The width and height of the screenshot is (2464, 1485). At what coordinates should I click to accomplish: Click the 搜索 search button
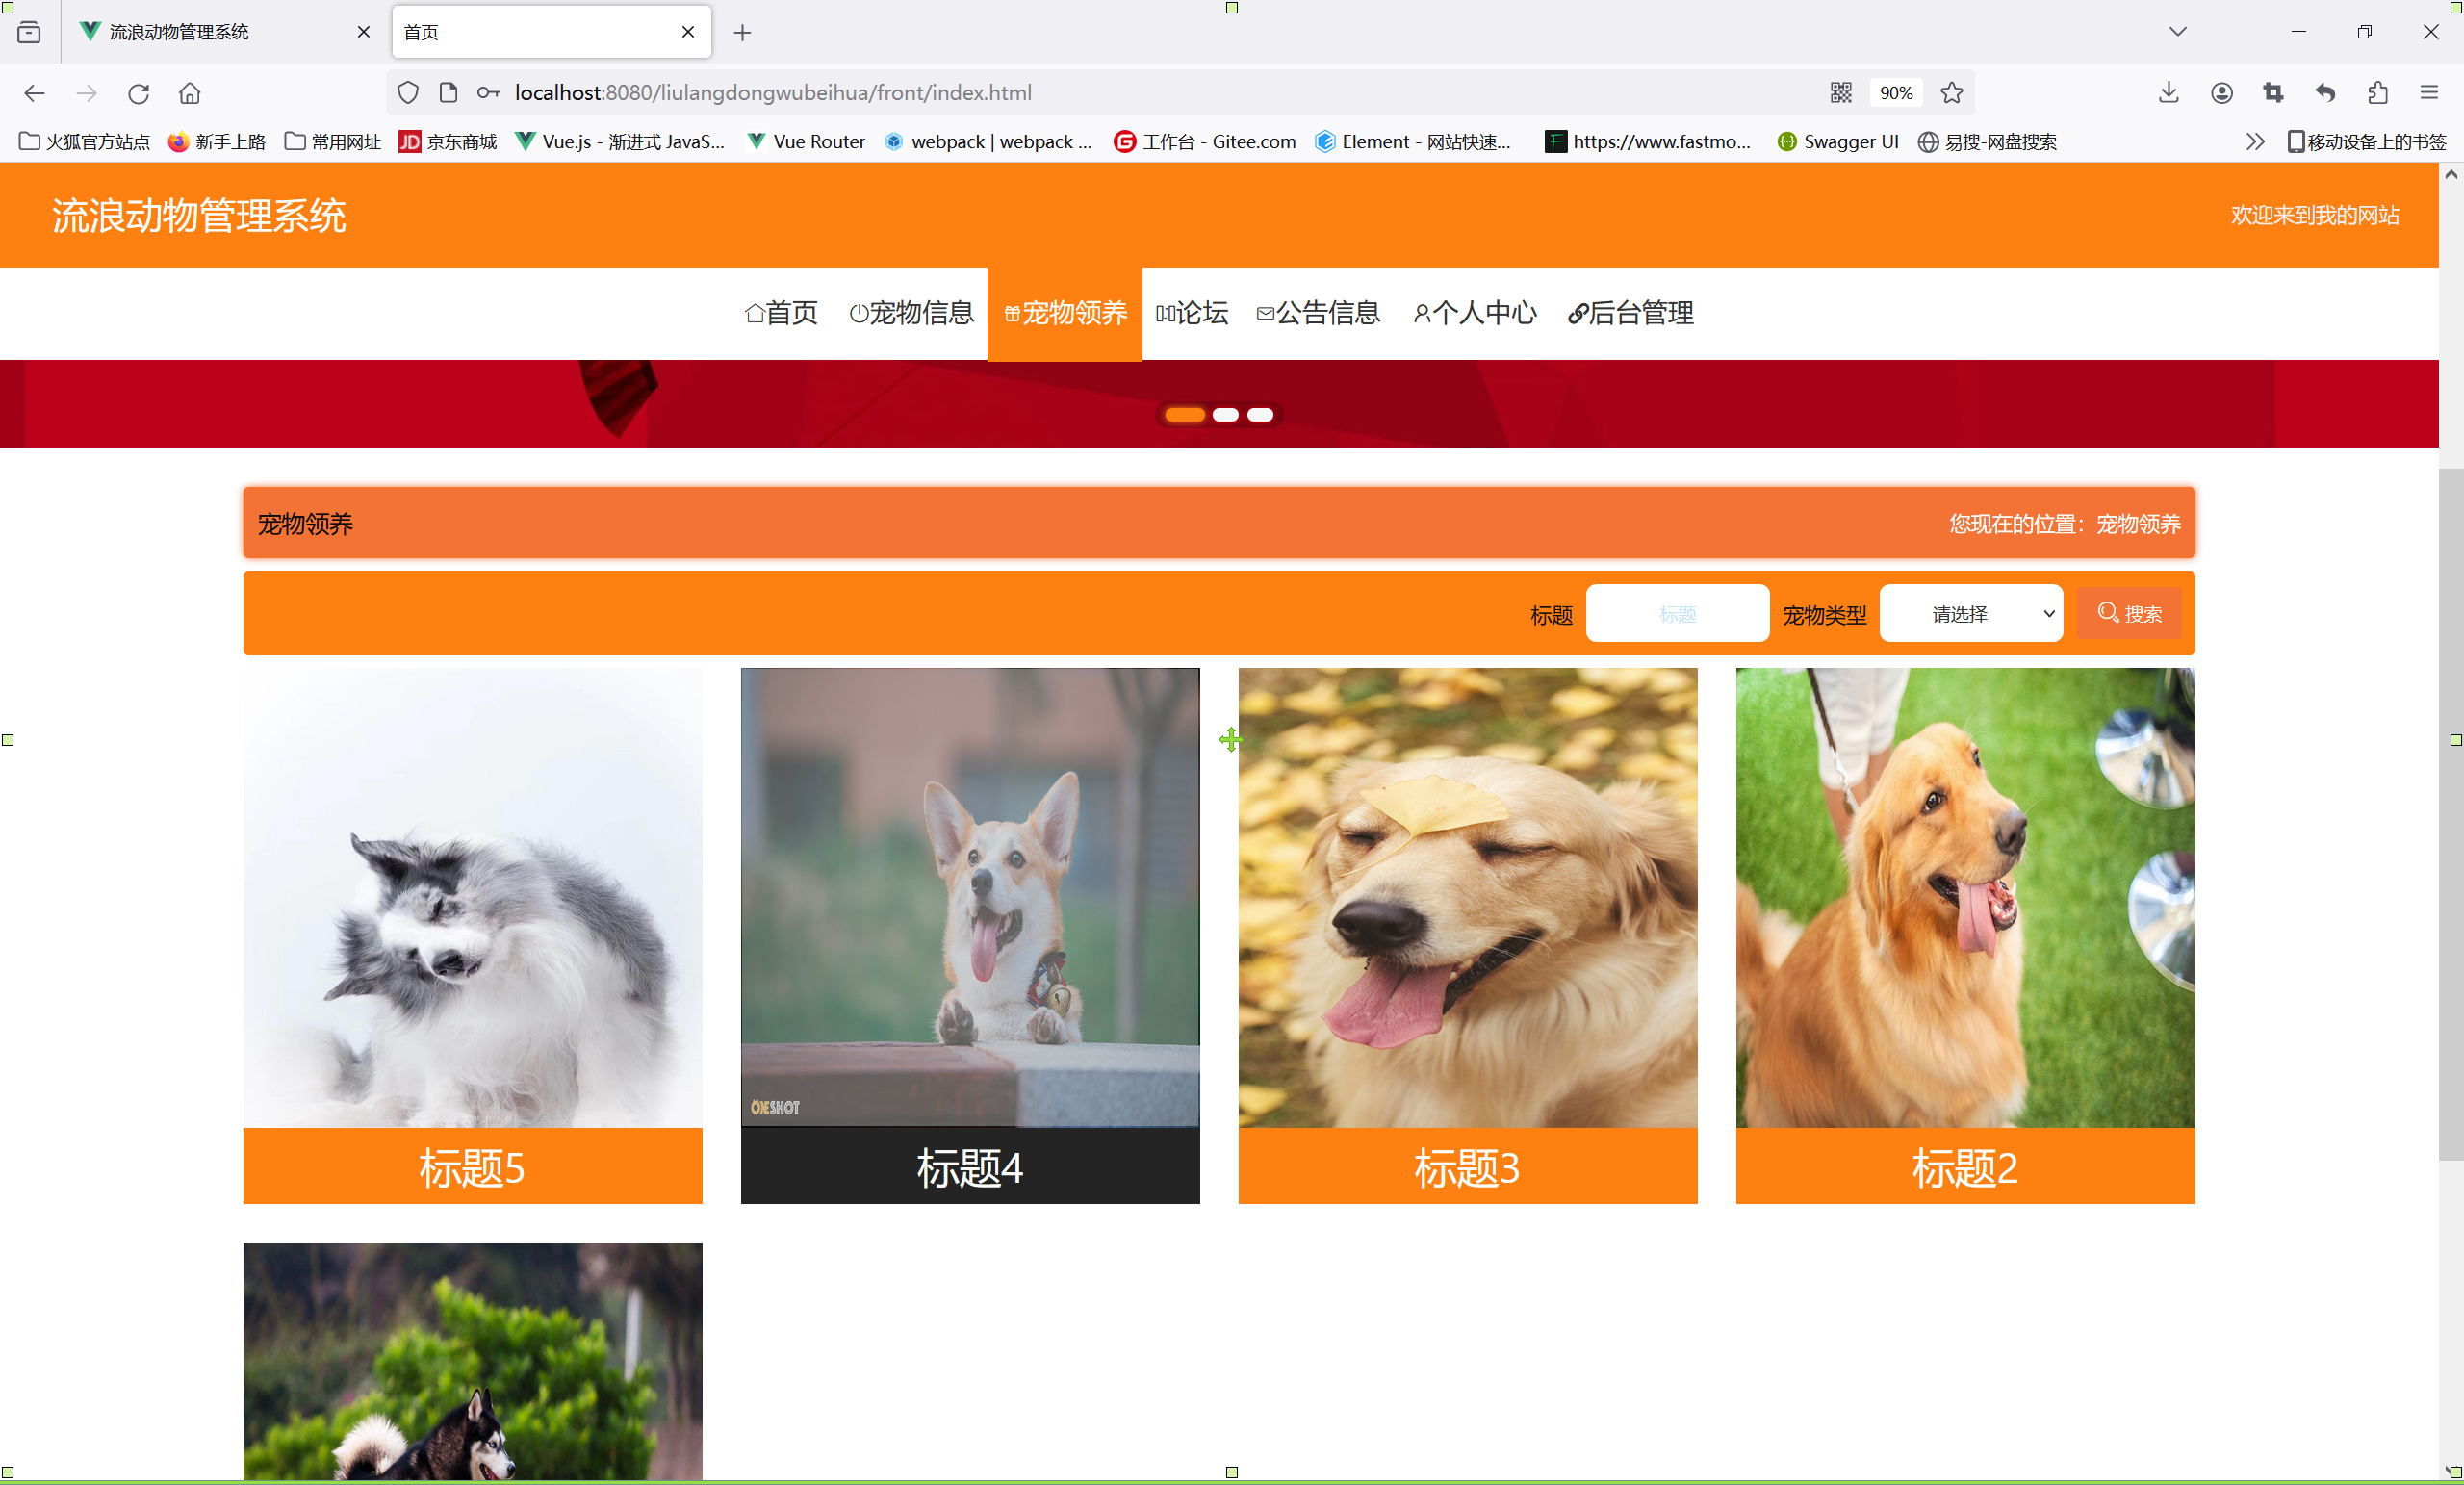point(2129,614)
